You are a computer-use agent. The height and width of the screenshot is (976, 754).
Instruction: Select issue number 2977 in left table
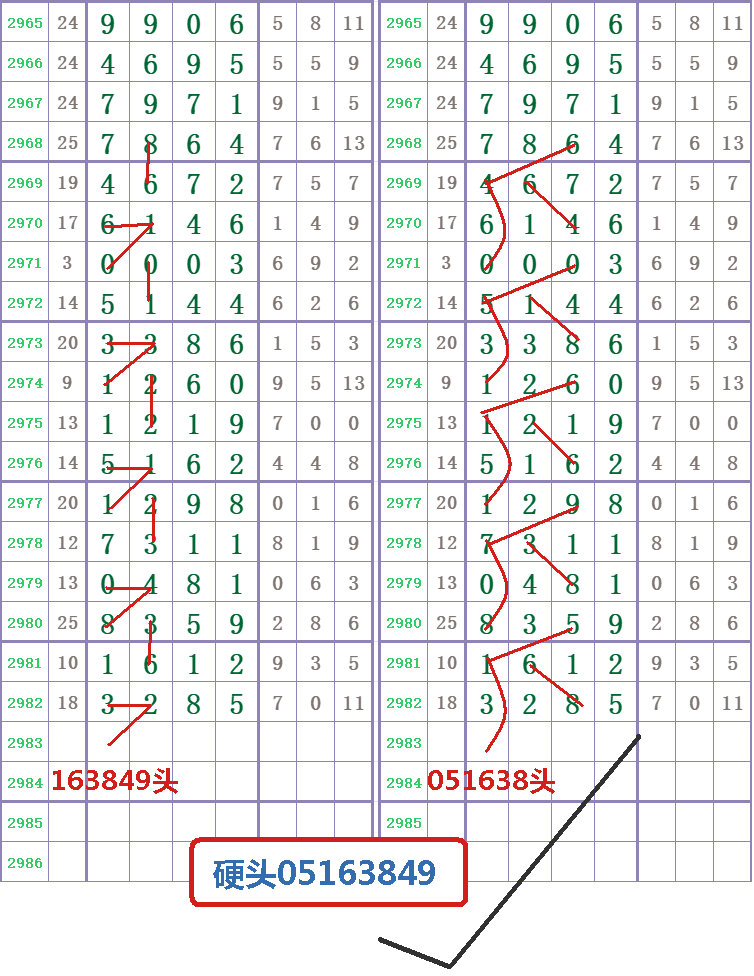click(x=25, y=503)
